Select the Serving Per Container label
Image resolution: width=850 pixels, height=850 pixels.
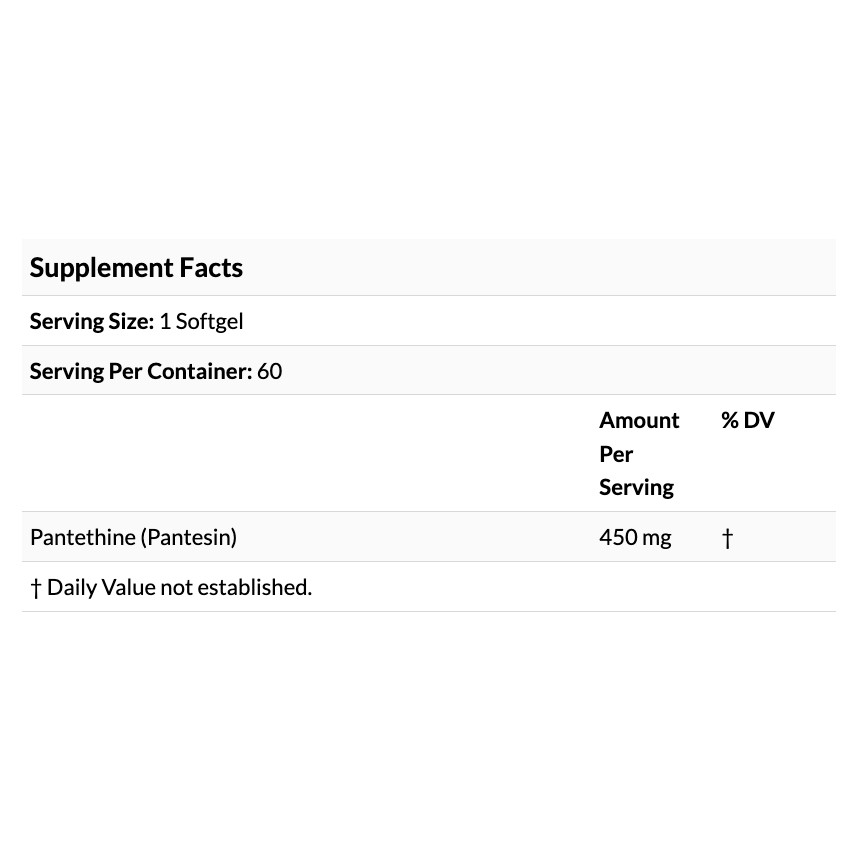[x=141, y=371]
